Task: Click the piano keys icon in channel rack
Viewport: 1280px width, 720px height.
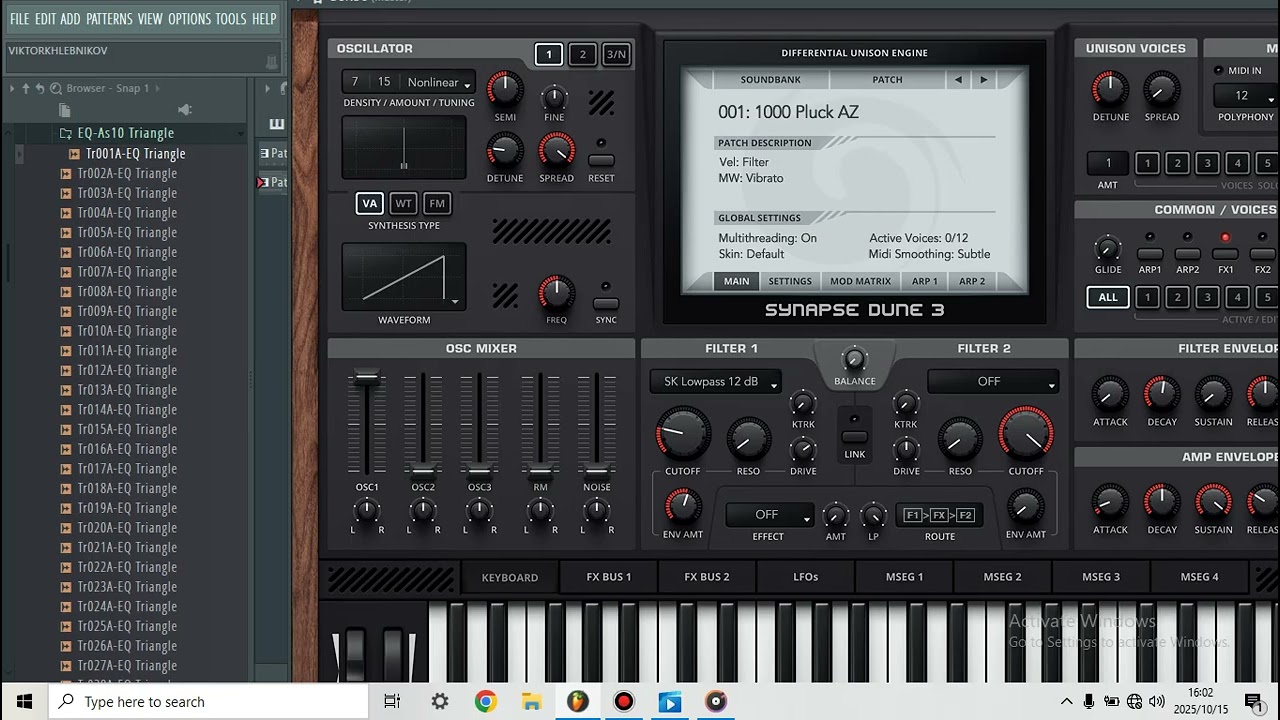Action: pos(277,124)
